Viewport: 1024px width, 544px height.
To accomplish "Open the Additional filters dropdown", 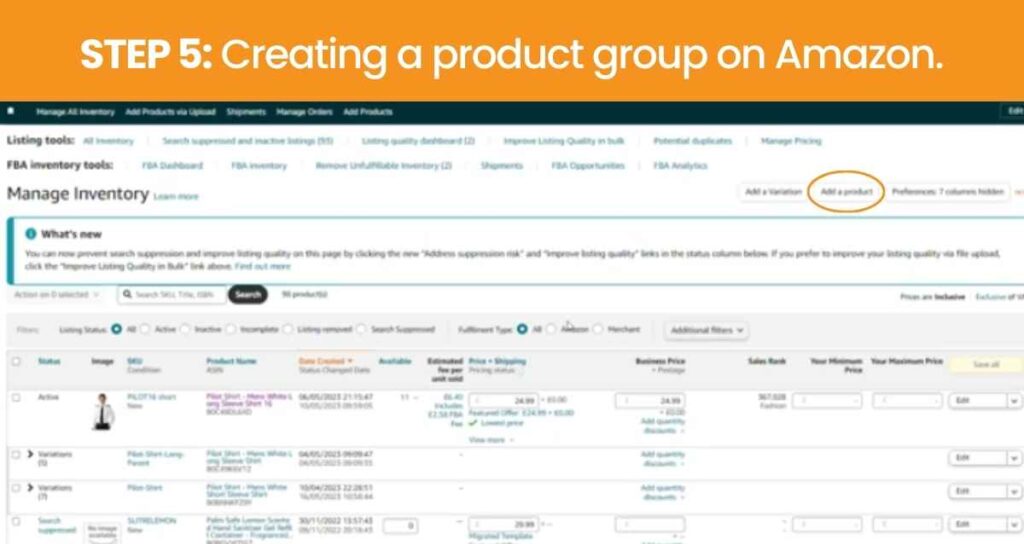I will click(x=707, y=330).
